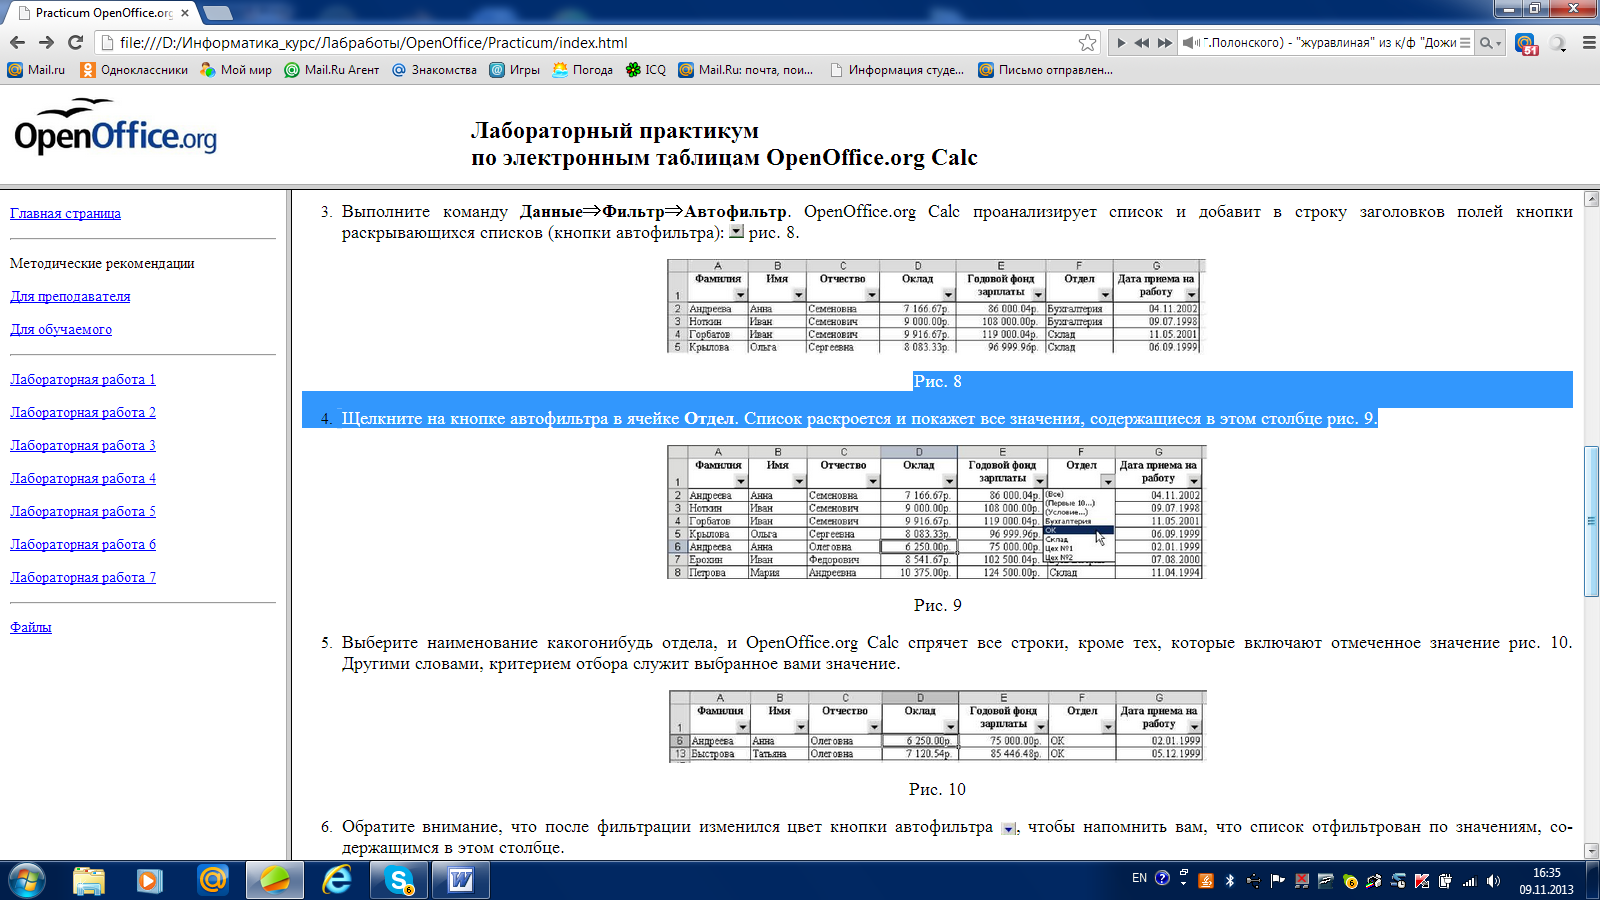Skip to next track in the music player

(x=1164, y=43)
